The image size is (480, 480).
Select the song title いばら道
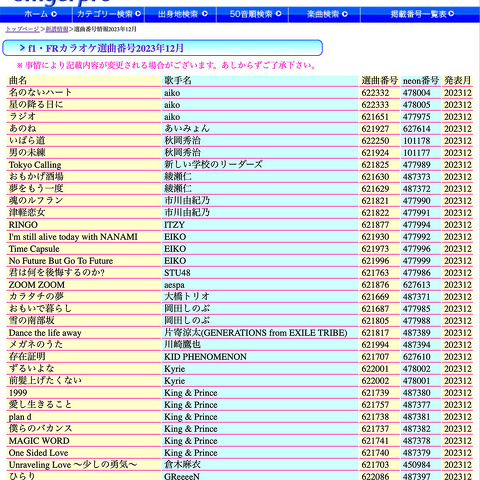click(x=27, y=140)
